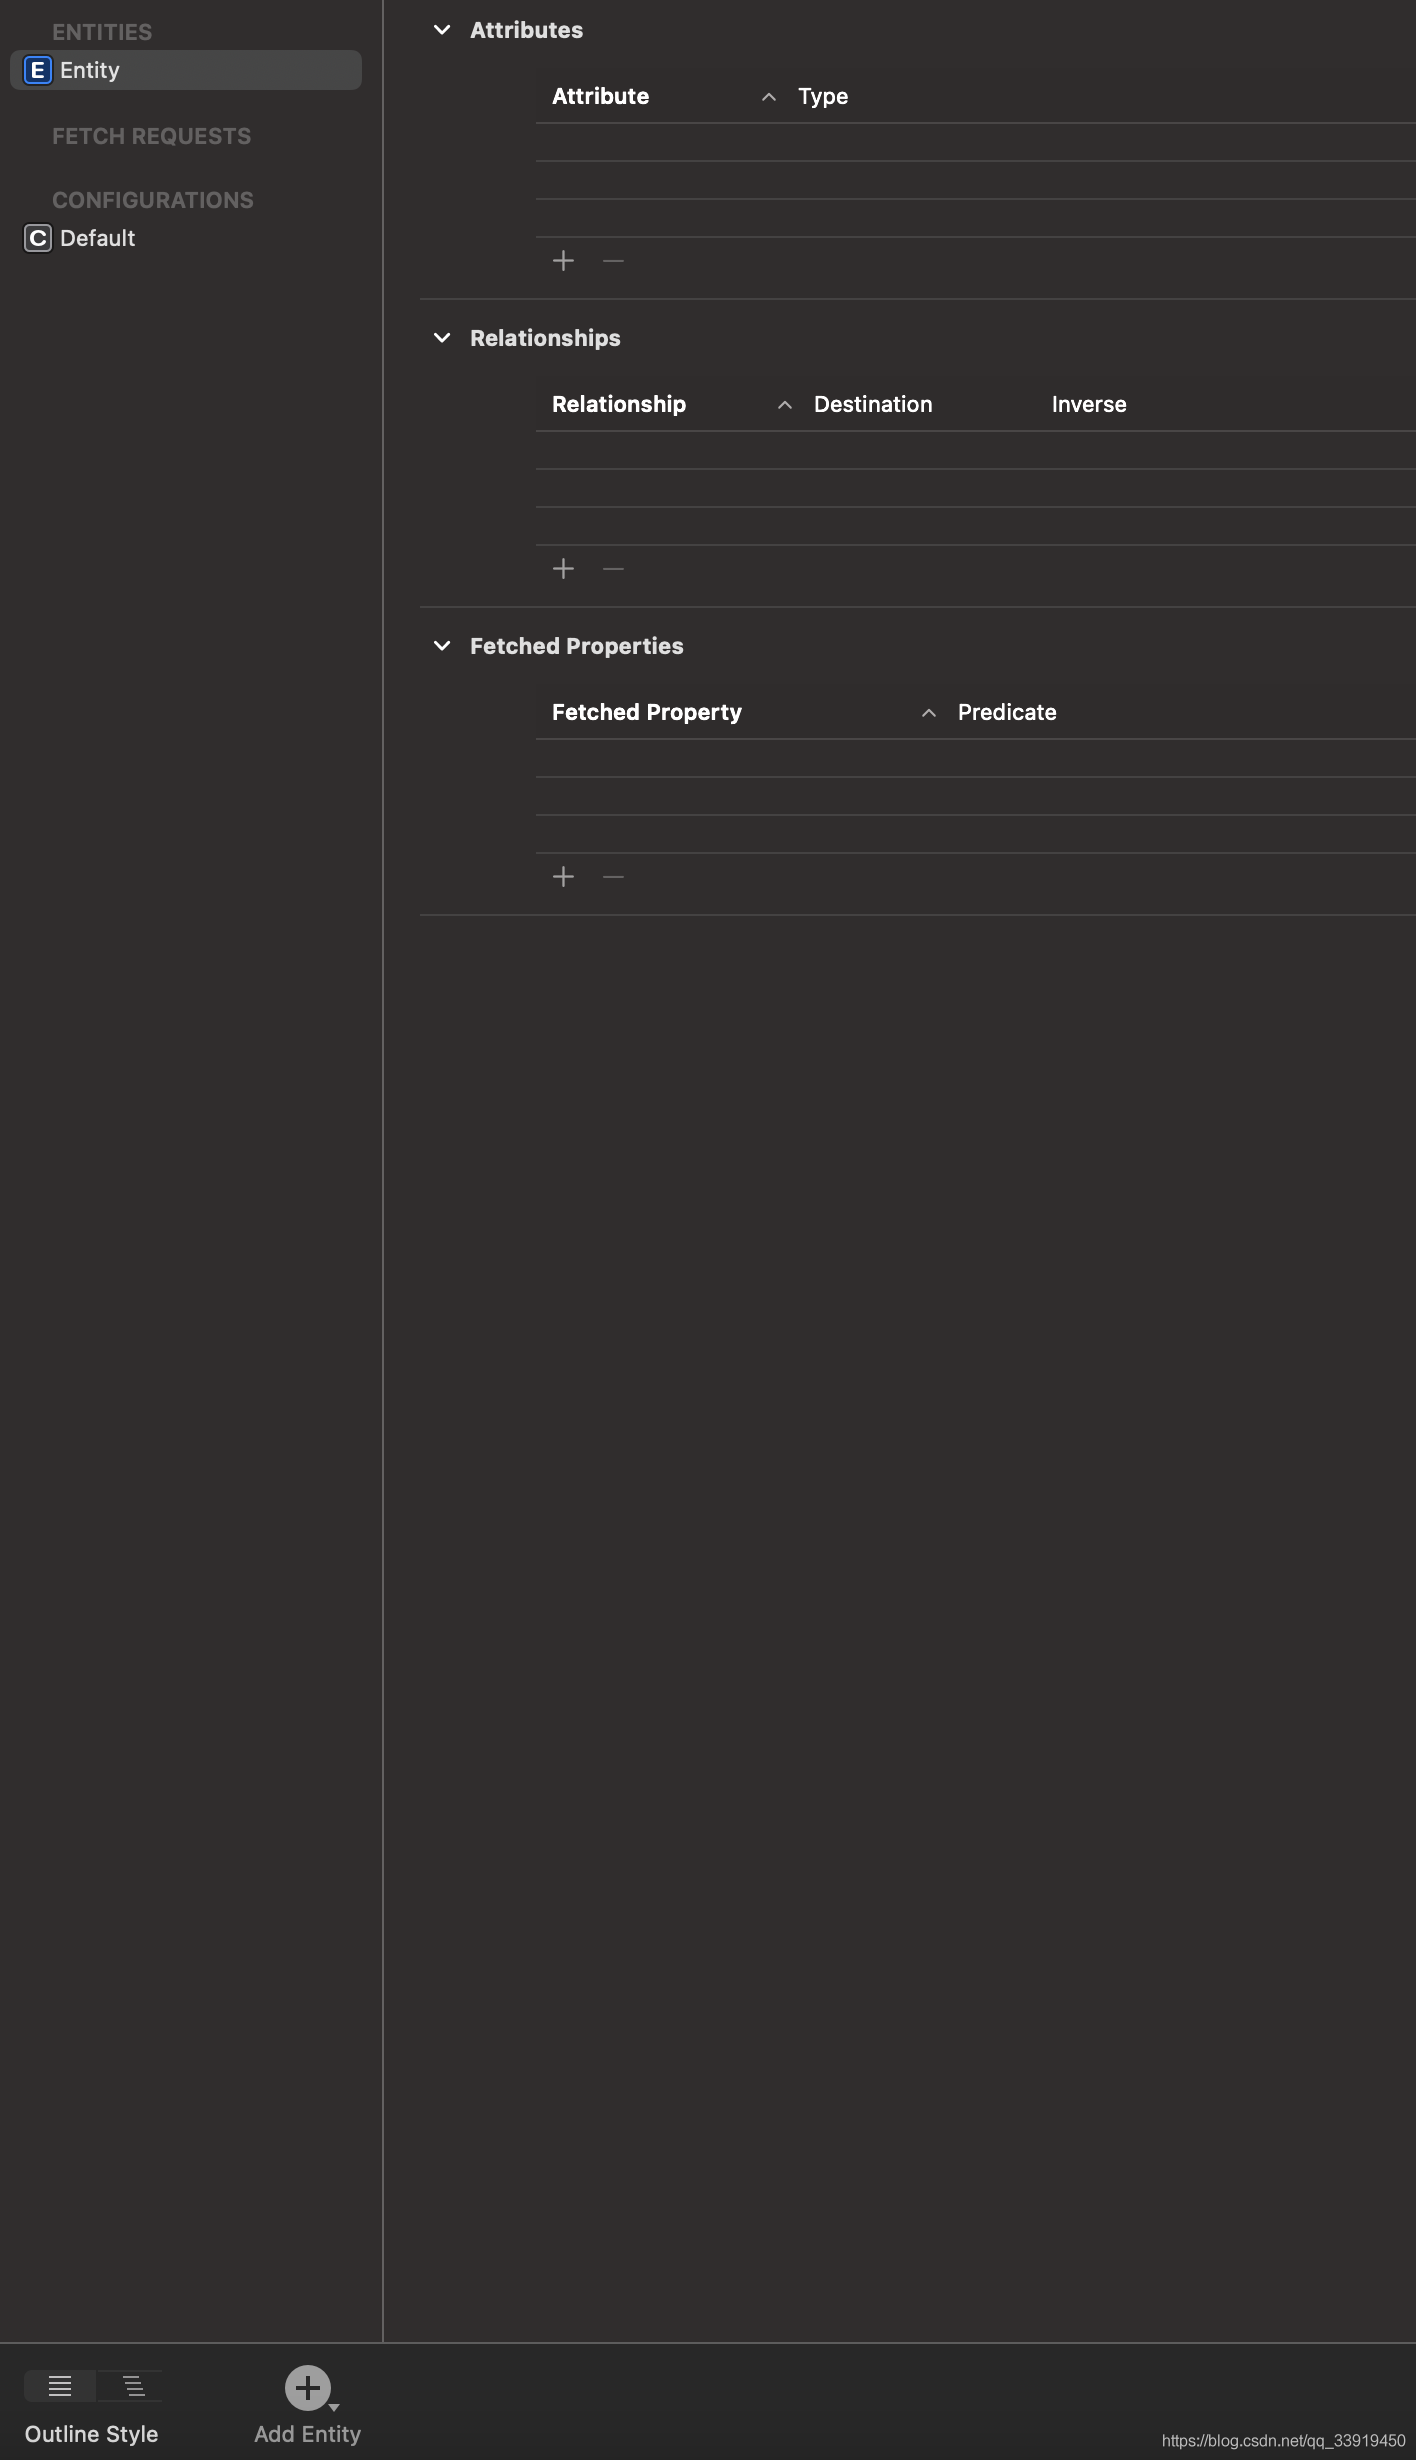Sort by Relationship column header
Image resolution: width=1416 pixels, height=2460 pixels.
point(618,404)
